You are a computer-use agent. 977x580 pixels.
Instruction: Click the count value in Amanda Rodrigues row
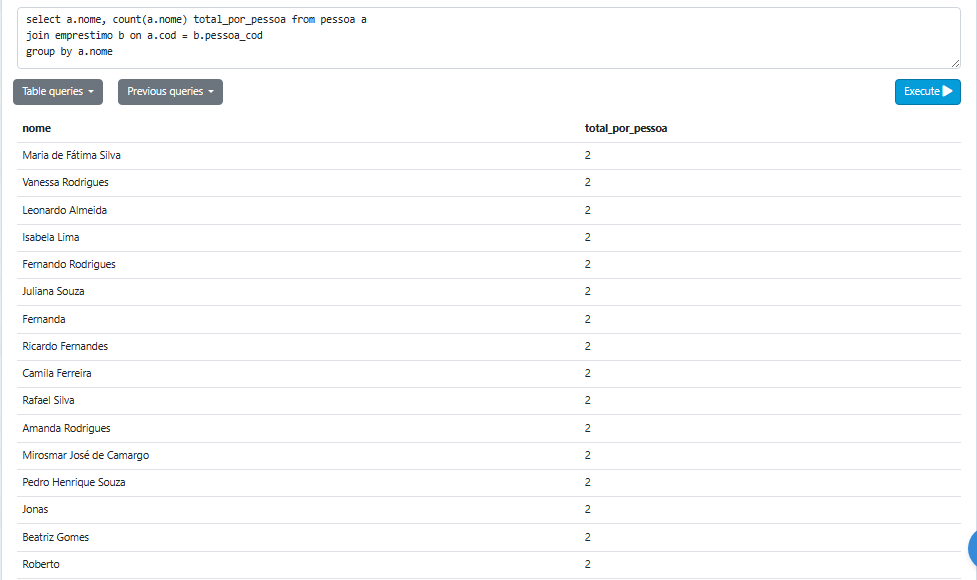pos(588,428)
